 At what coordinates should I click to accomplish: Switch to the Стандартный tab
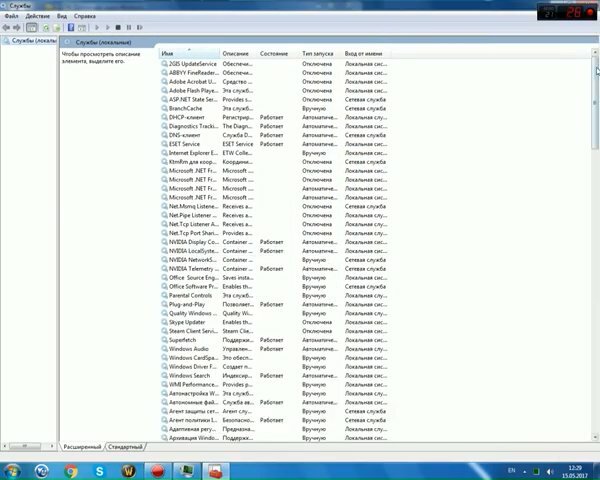click(x=125, y=447)
